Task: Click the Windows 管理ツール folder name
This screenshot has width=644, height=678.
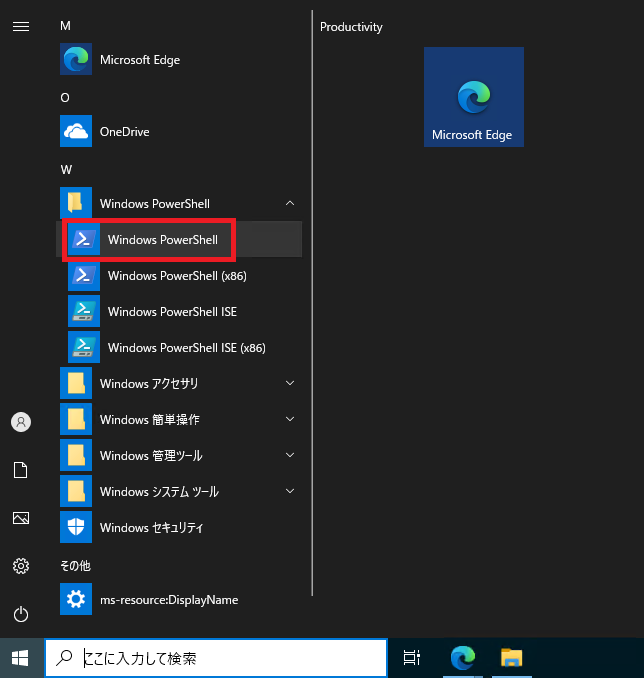Action: tap(151, 455)
